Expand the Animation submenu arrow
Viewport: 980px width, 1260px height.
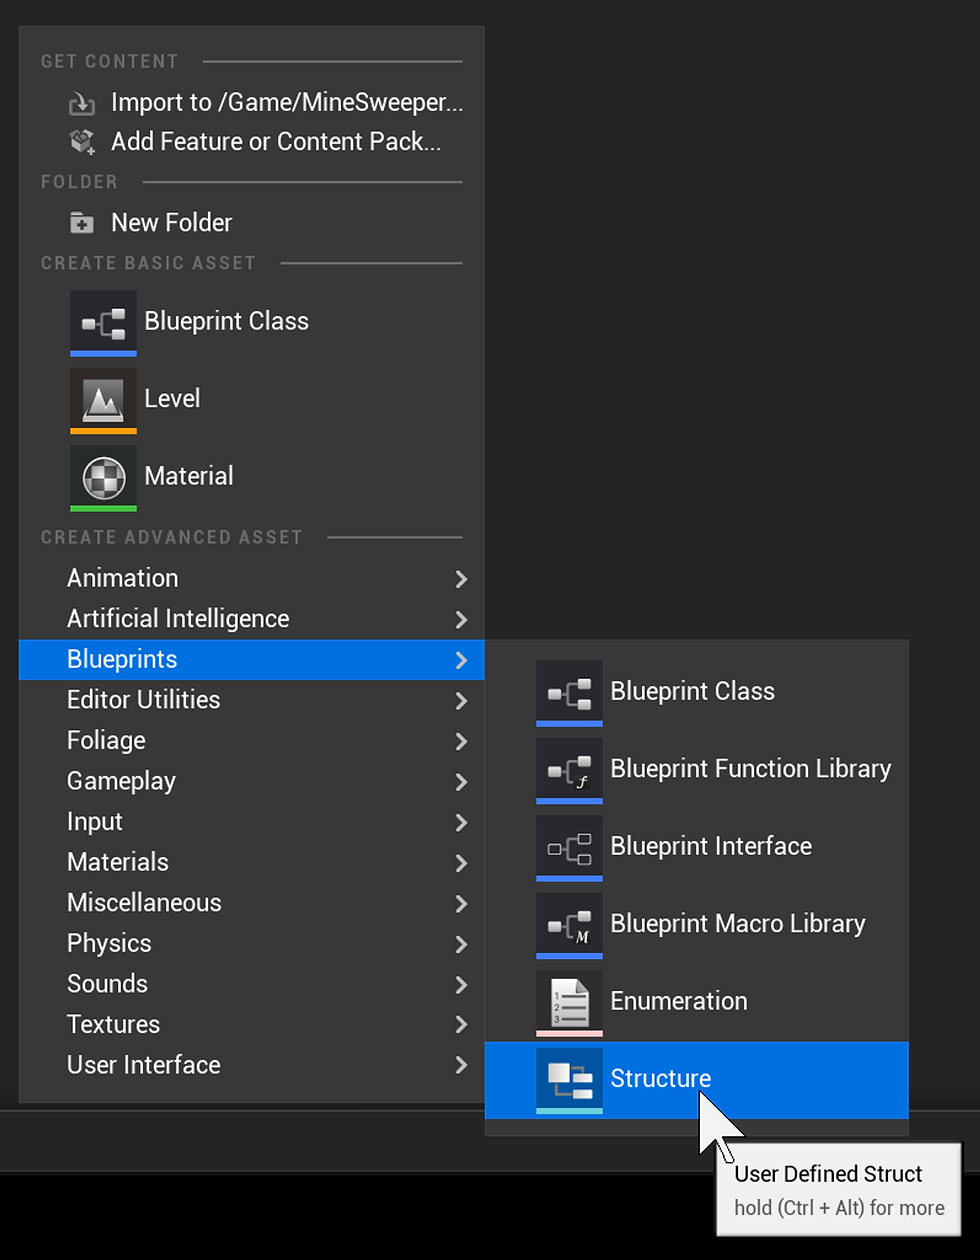click(x=461, y=579)
